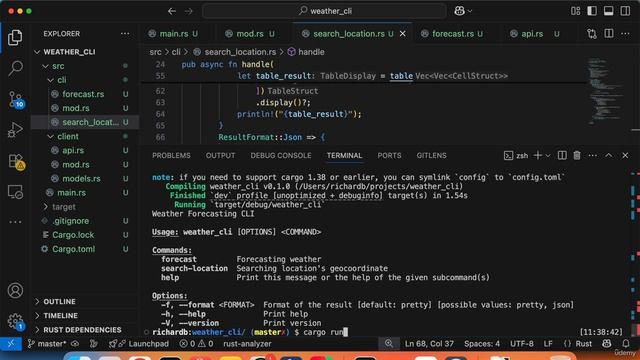Open Cargo.toml in the file tree

pyautogui.click(x=73, y=249)
